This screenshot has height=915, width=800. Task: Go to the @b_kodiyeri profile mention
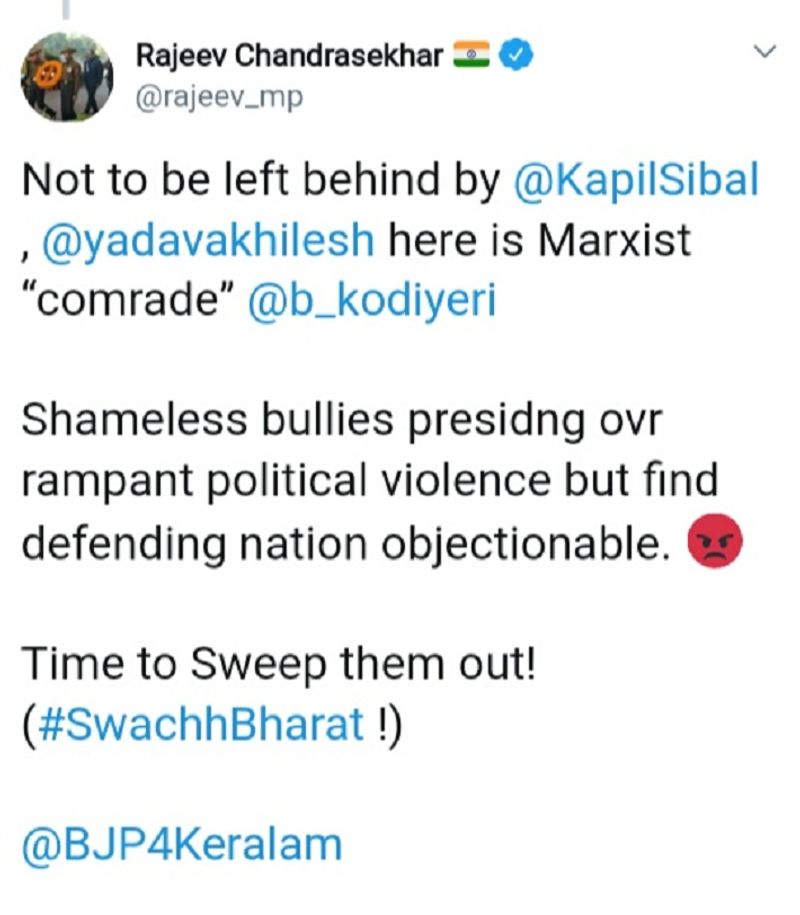(371, 302)
